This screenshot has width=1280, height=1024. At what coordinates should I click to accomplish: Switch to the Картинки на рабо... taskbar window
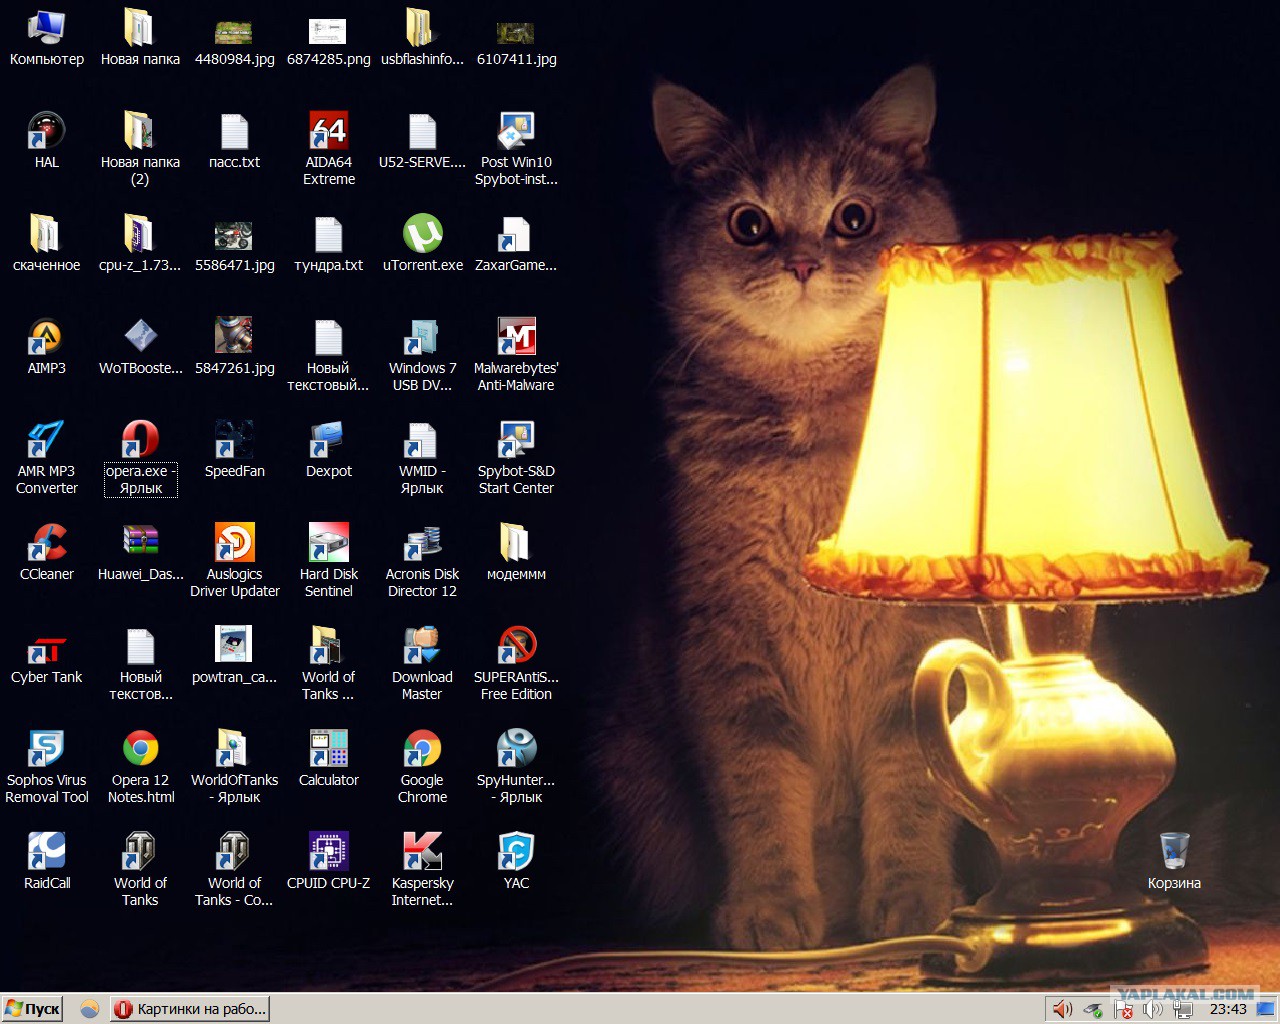(x=191, y=1009)
